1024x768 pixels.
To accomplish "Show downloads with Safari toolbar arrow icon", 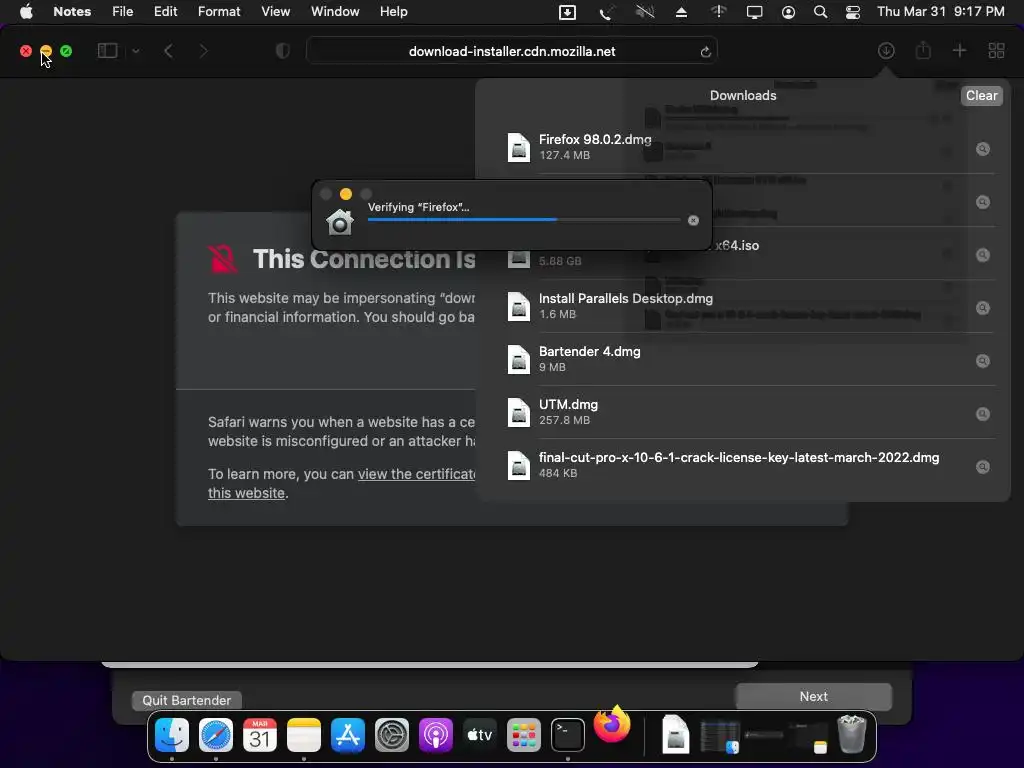I will tap(886, 50).
